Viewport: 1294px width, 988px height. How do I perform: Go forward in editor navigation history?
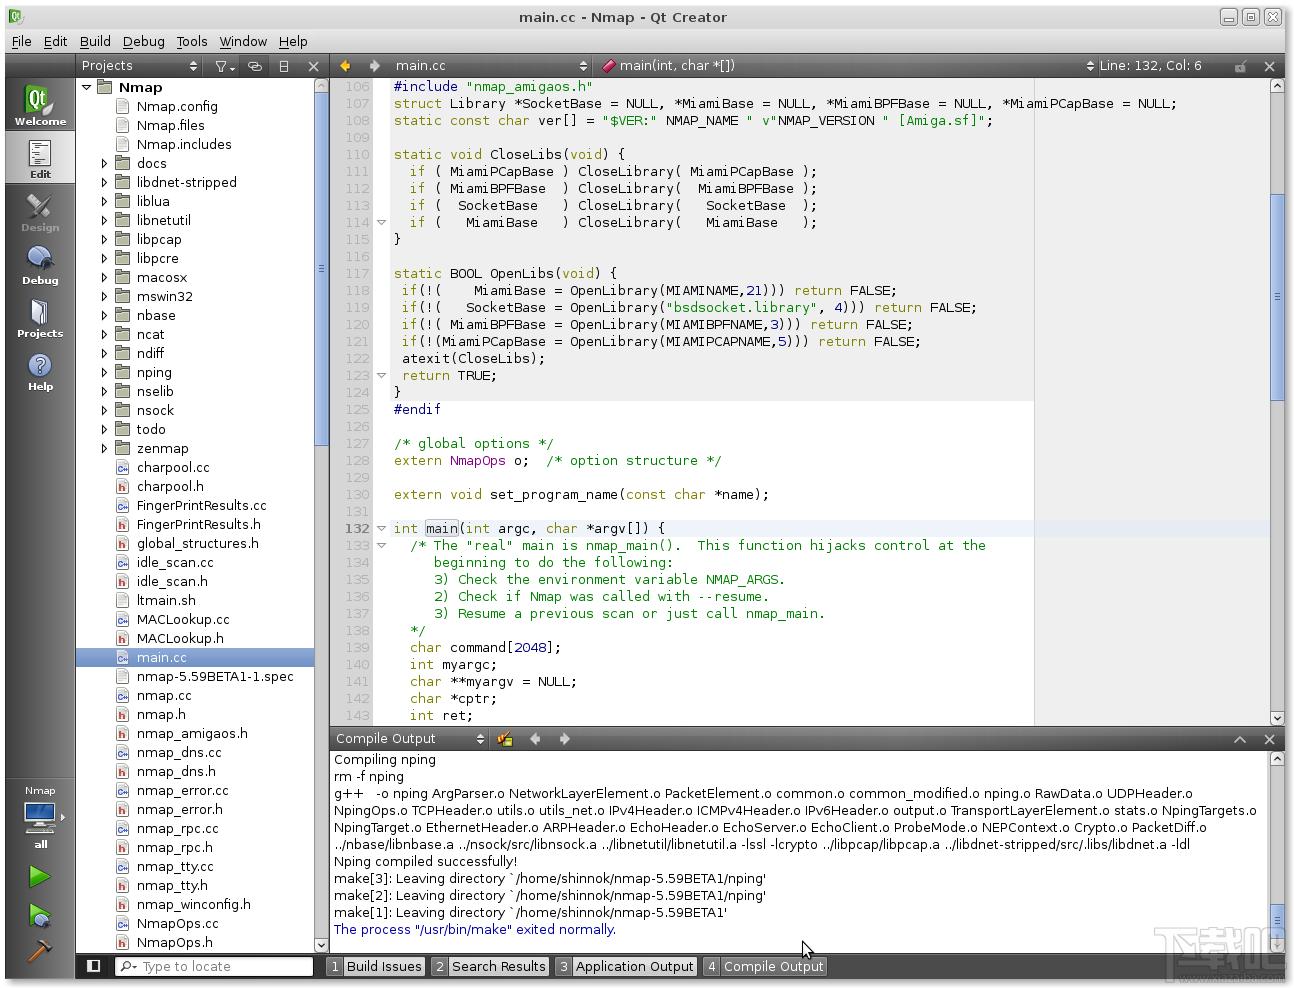(x=374, y=66)
